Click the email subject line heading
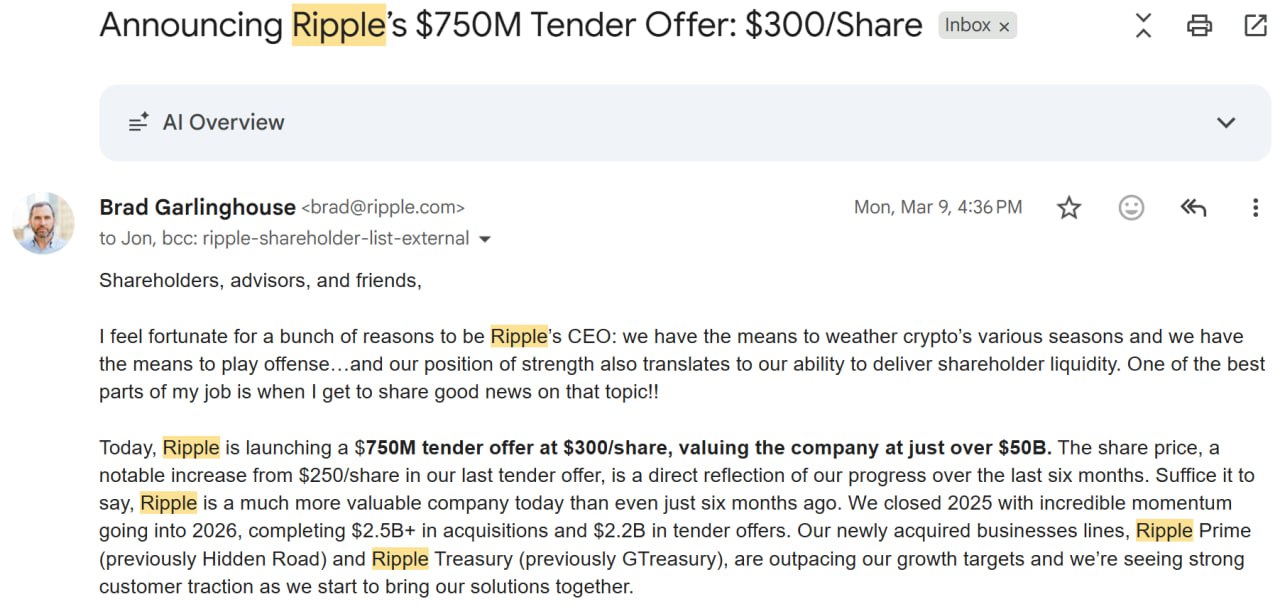Screen dimensions: 1280x611 click(510, 26)
